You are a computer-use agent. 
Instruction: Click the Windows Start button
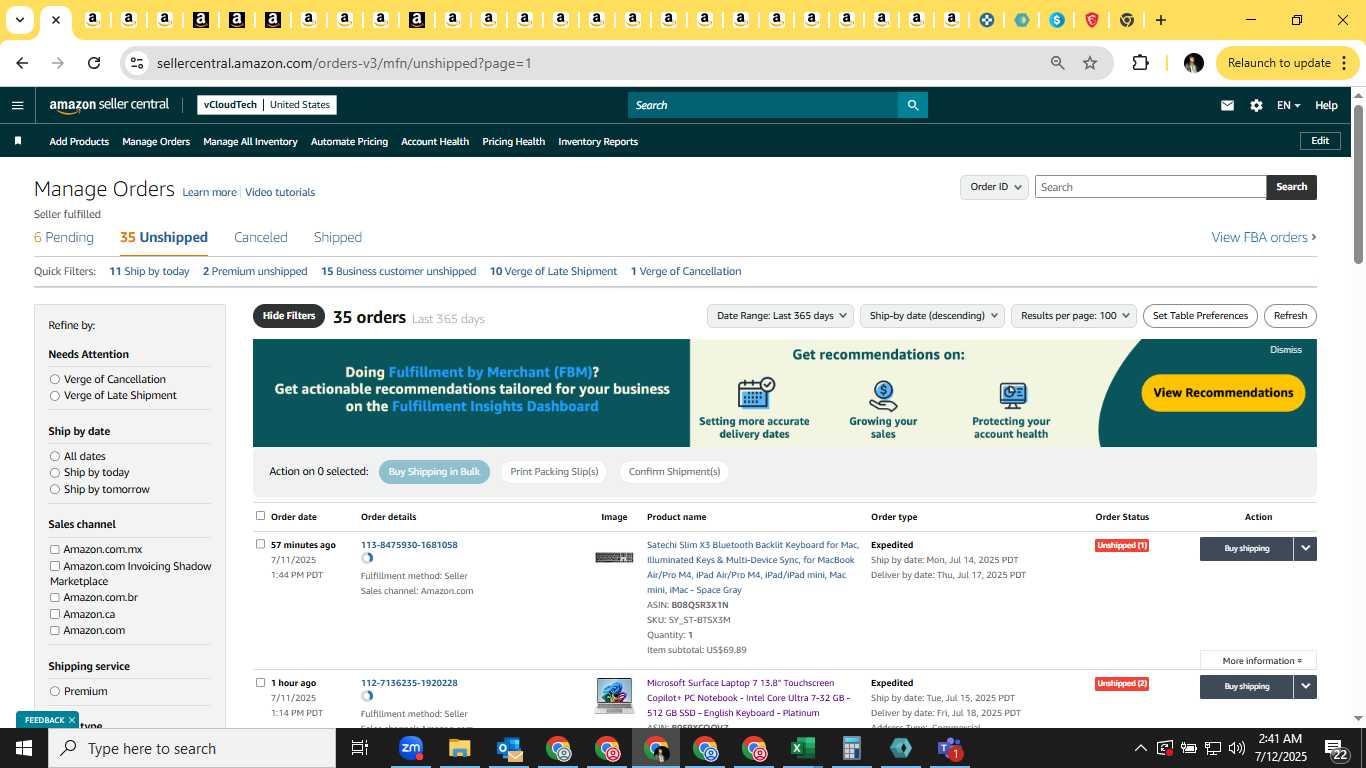pyautogui.click(x=24, y=748)
